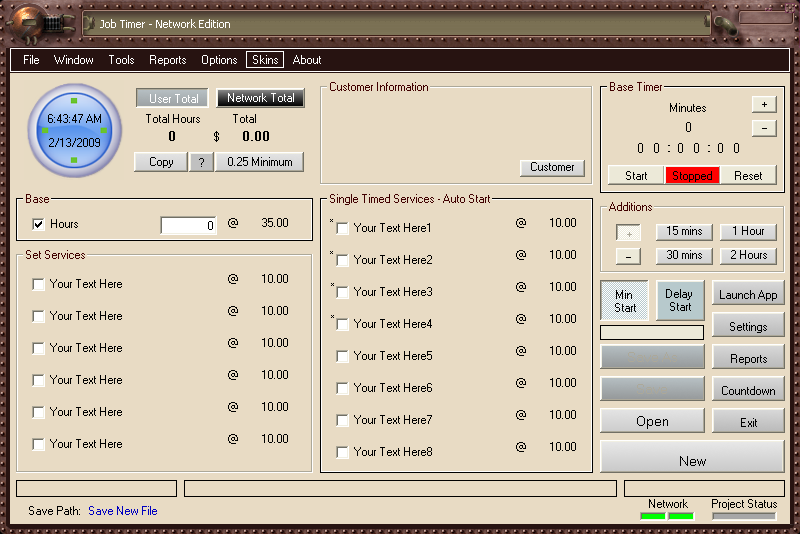
Task: Check the fifth Set Services Your Text Here box
Action: [38, 412]
